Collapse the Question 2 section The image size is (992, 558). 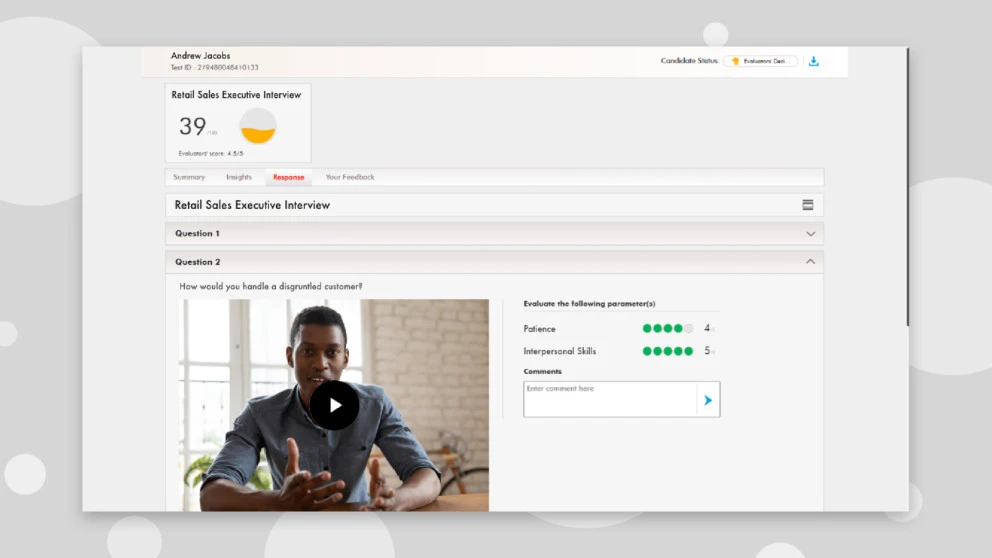pos(810,262)
